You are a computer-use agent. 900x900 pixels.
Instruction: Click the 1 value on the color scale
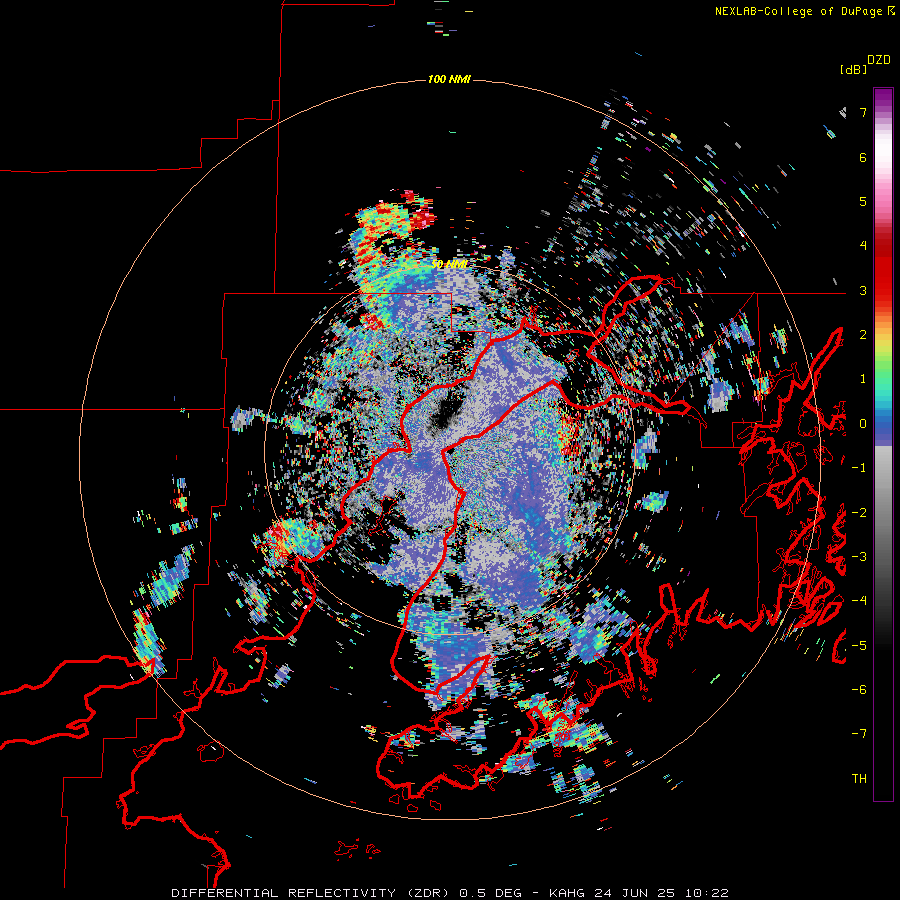[x=863, y=379]
